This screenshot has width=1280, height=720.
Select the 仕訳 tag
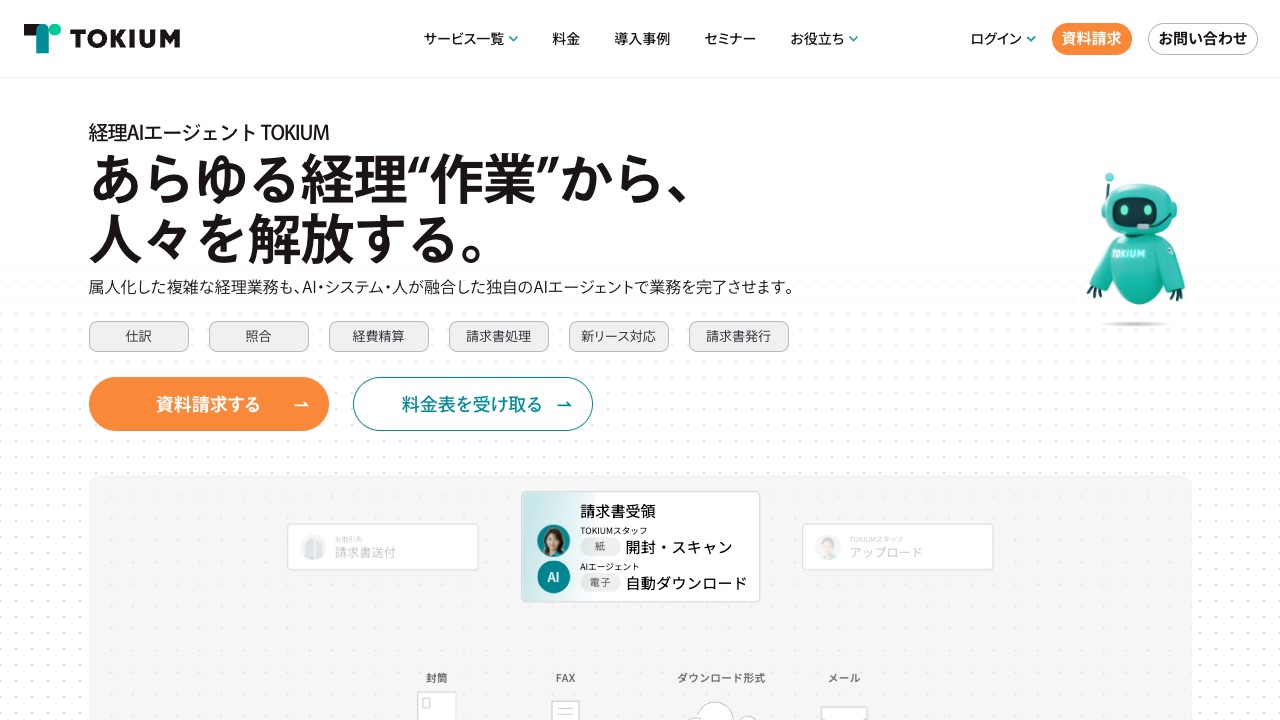(139, 336)
